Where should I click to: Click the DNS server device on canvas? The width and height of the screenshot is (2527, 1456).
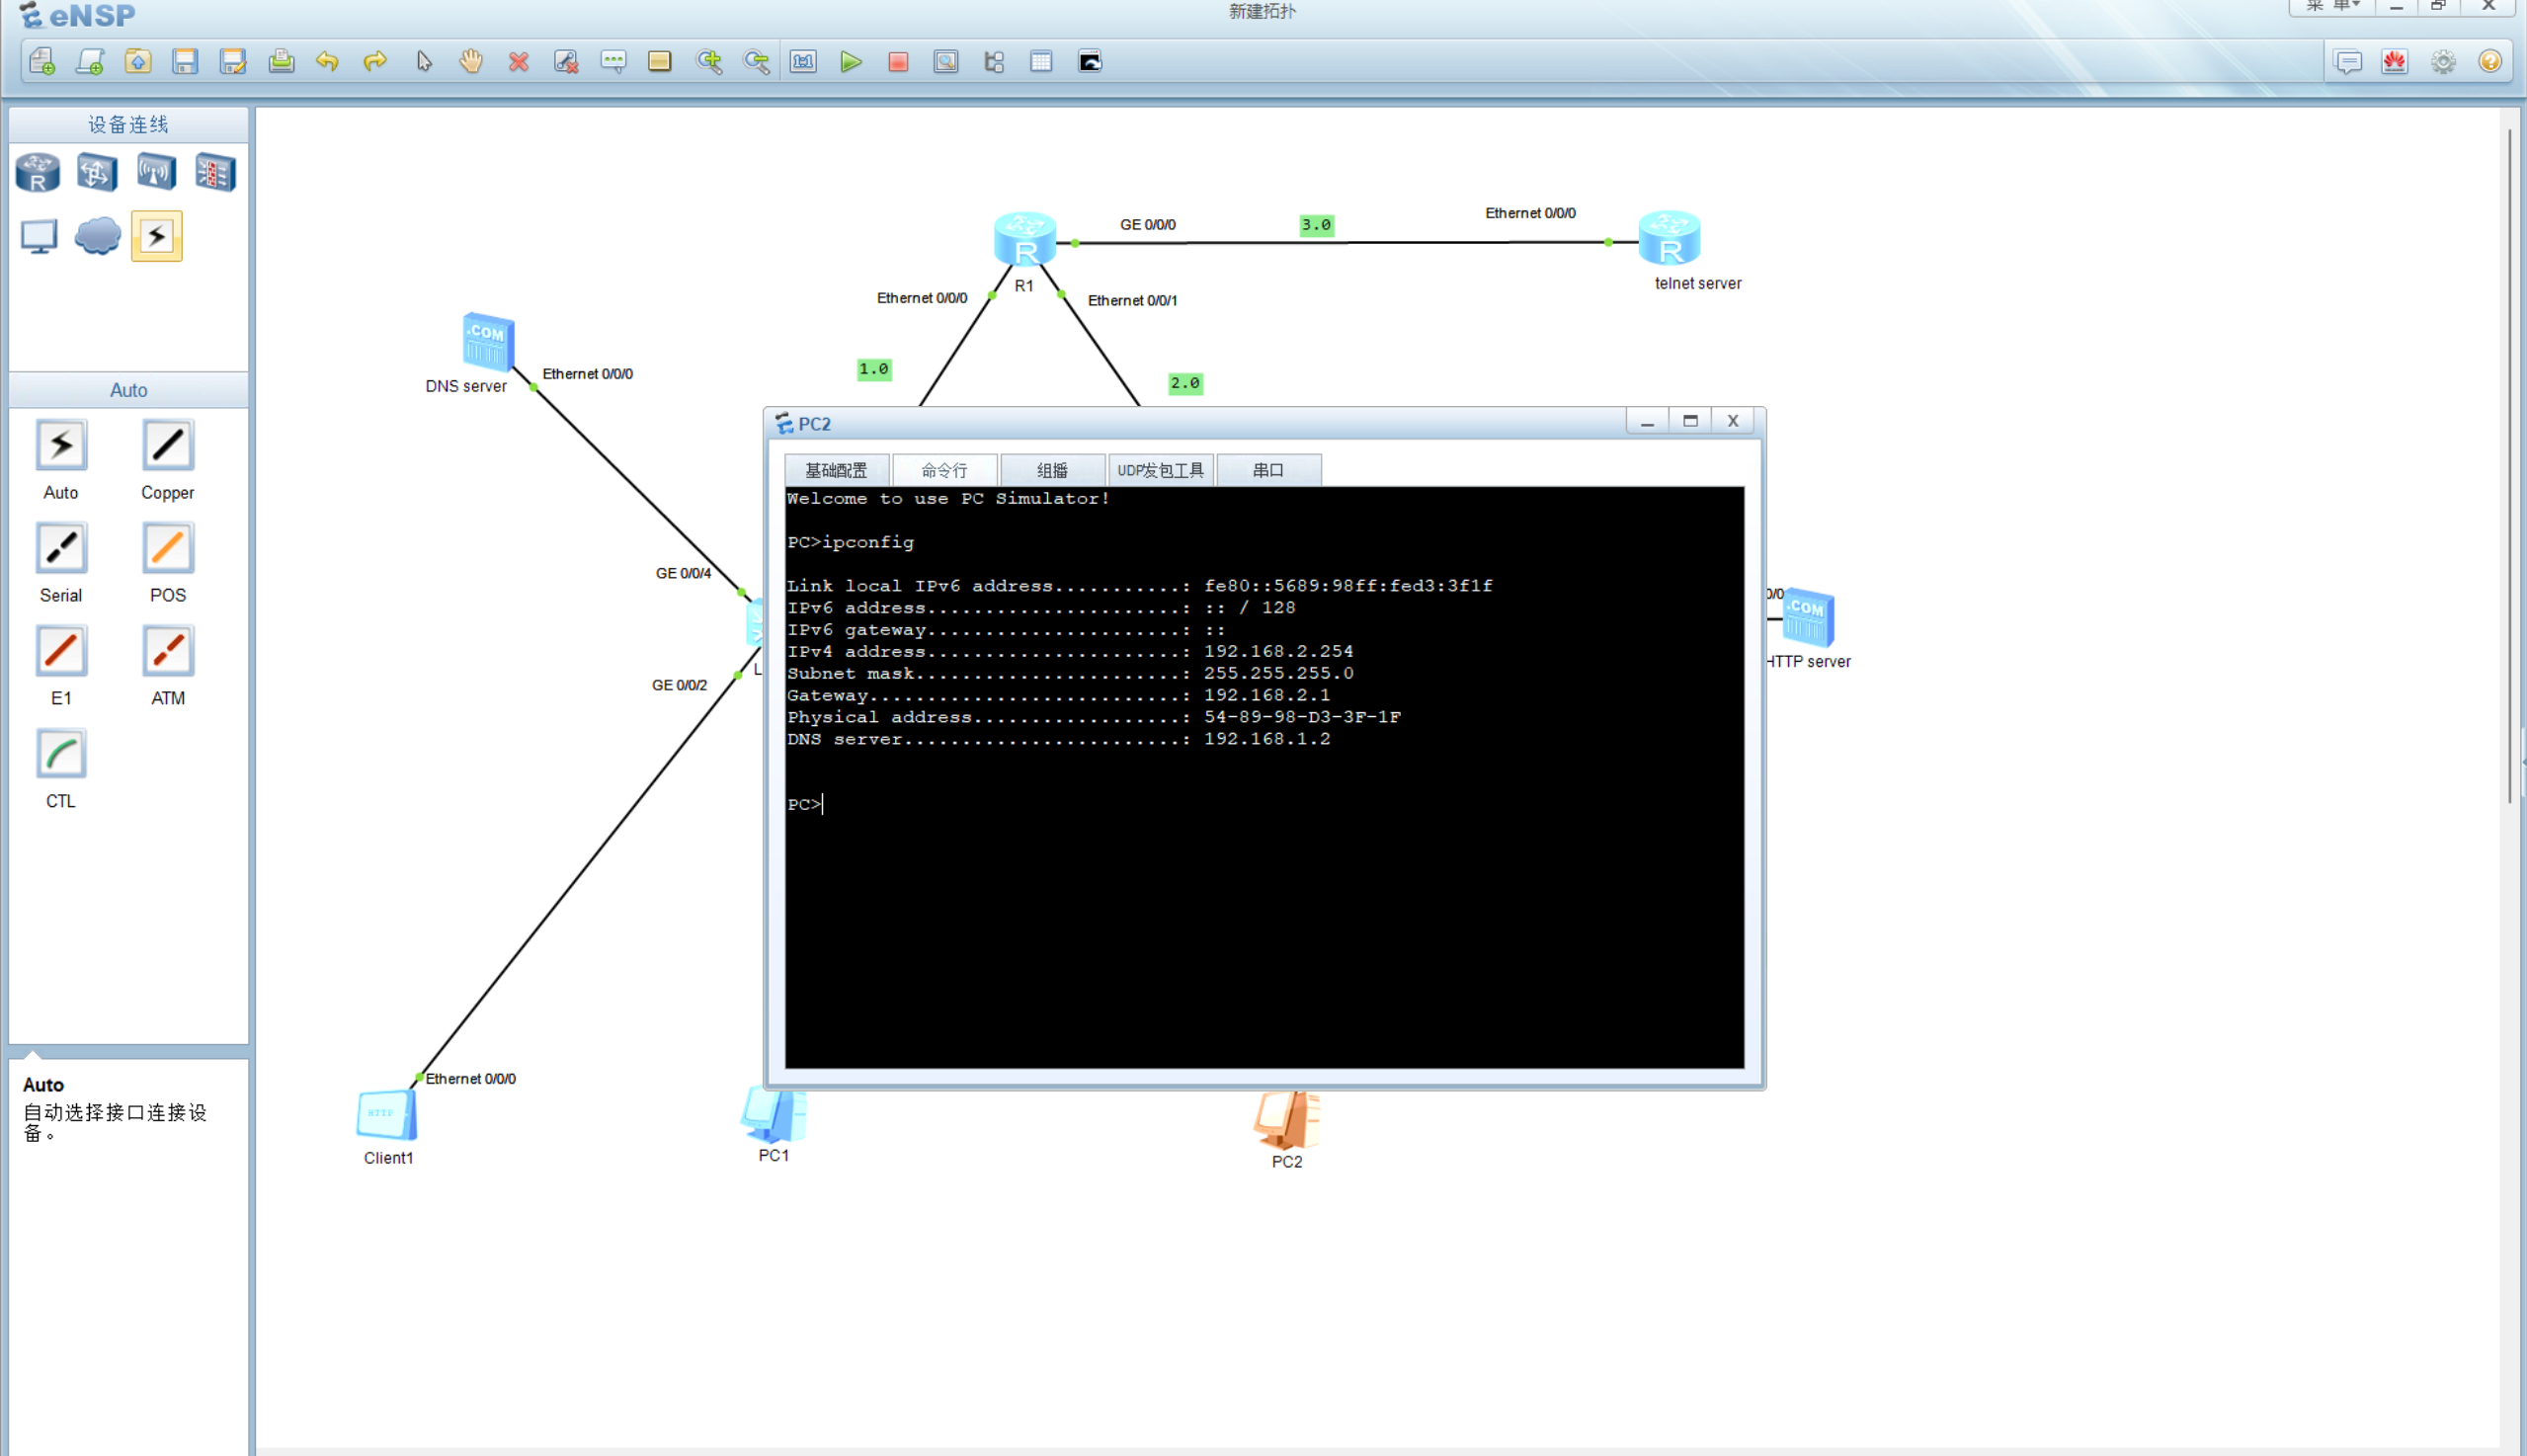click(488, 342)
